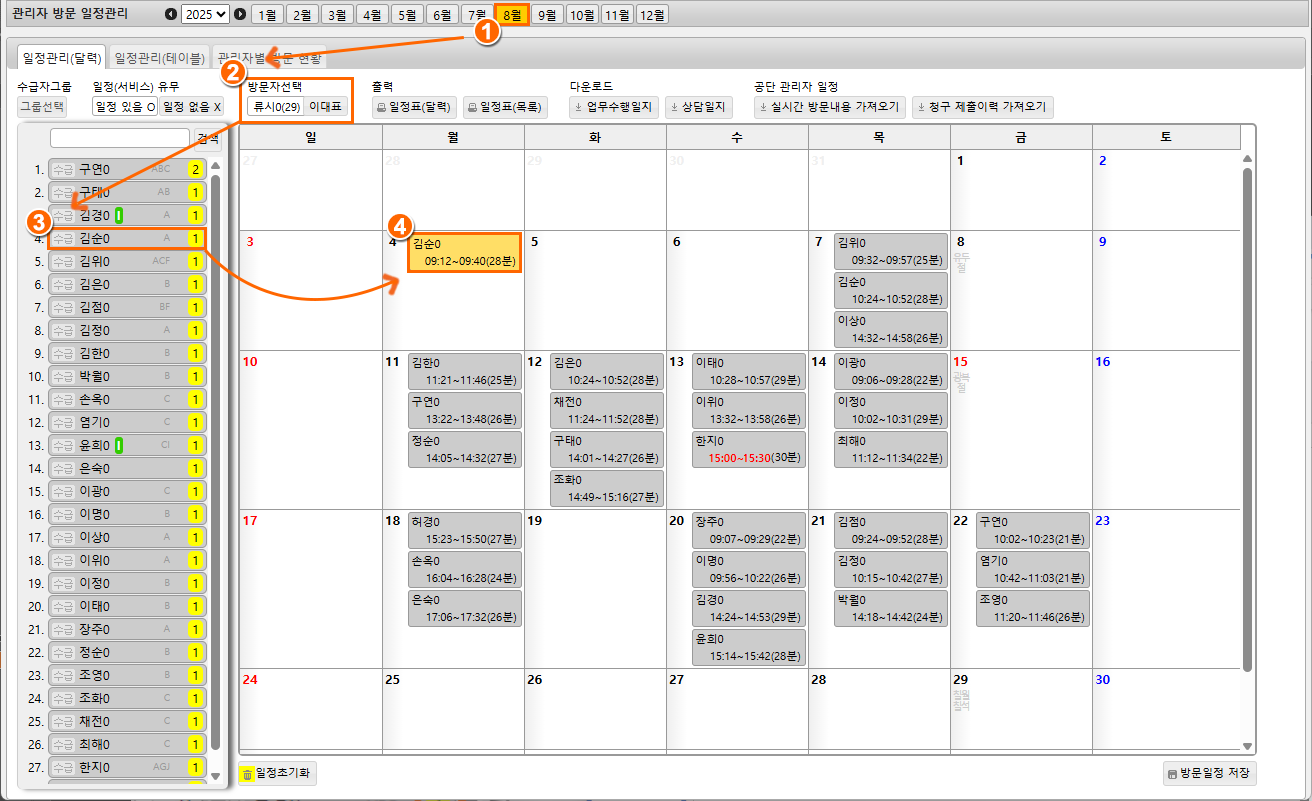Open 구연0 10:02~10:23 visit on August 22
Screen dimensions: 1312x801
point(1032,530)
